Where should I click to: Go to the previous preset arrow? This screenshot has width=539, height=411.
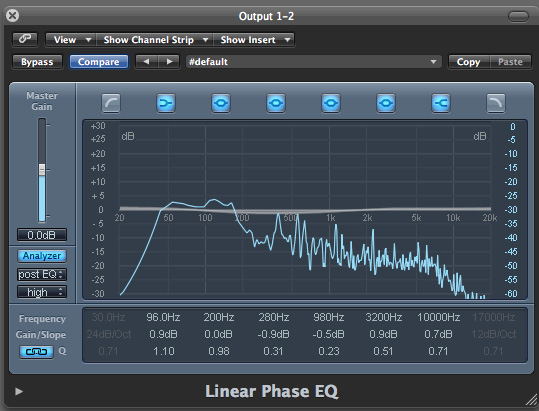click(147, 62)
